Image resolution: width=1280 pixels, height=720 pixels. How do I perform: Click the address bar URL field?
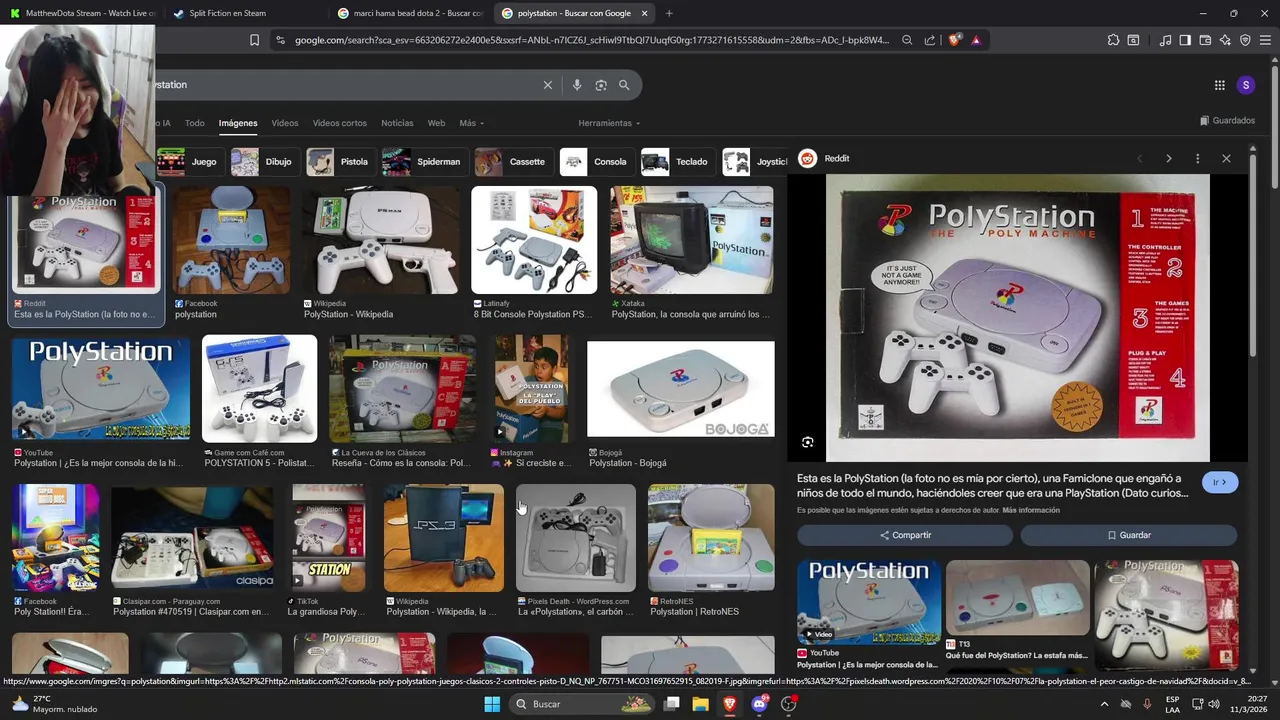coord(590,40)
